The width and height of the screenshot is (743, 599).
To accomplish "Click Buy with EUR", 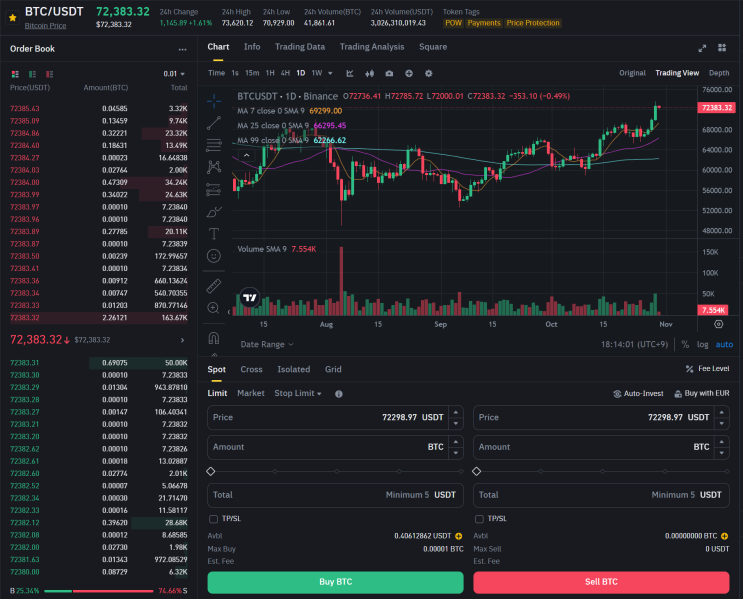I will point(702,394).
